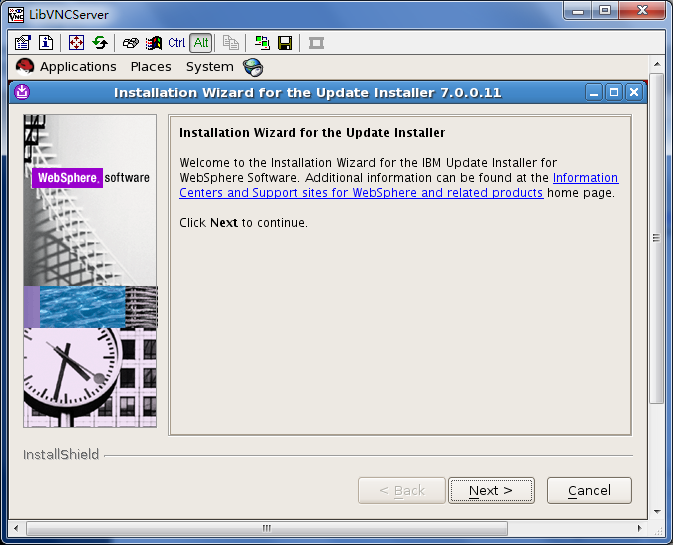The width and height of the screenshot is (673, 545).
Task: Close the Installation Wizard window
Action: [x=634, y=92]
